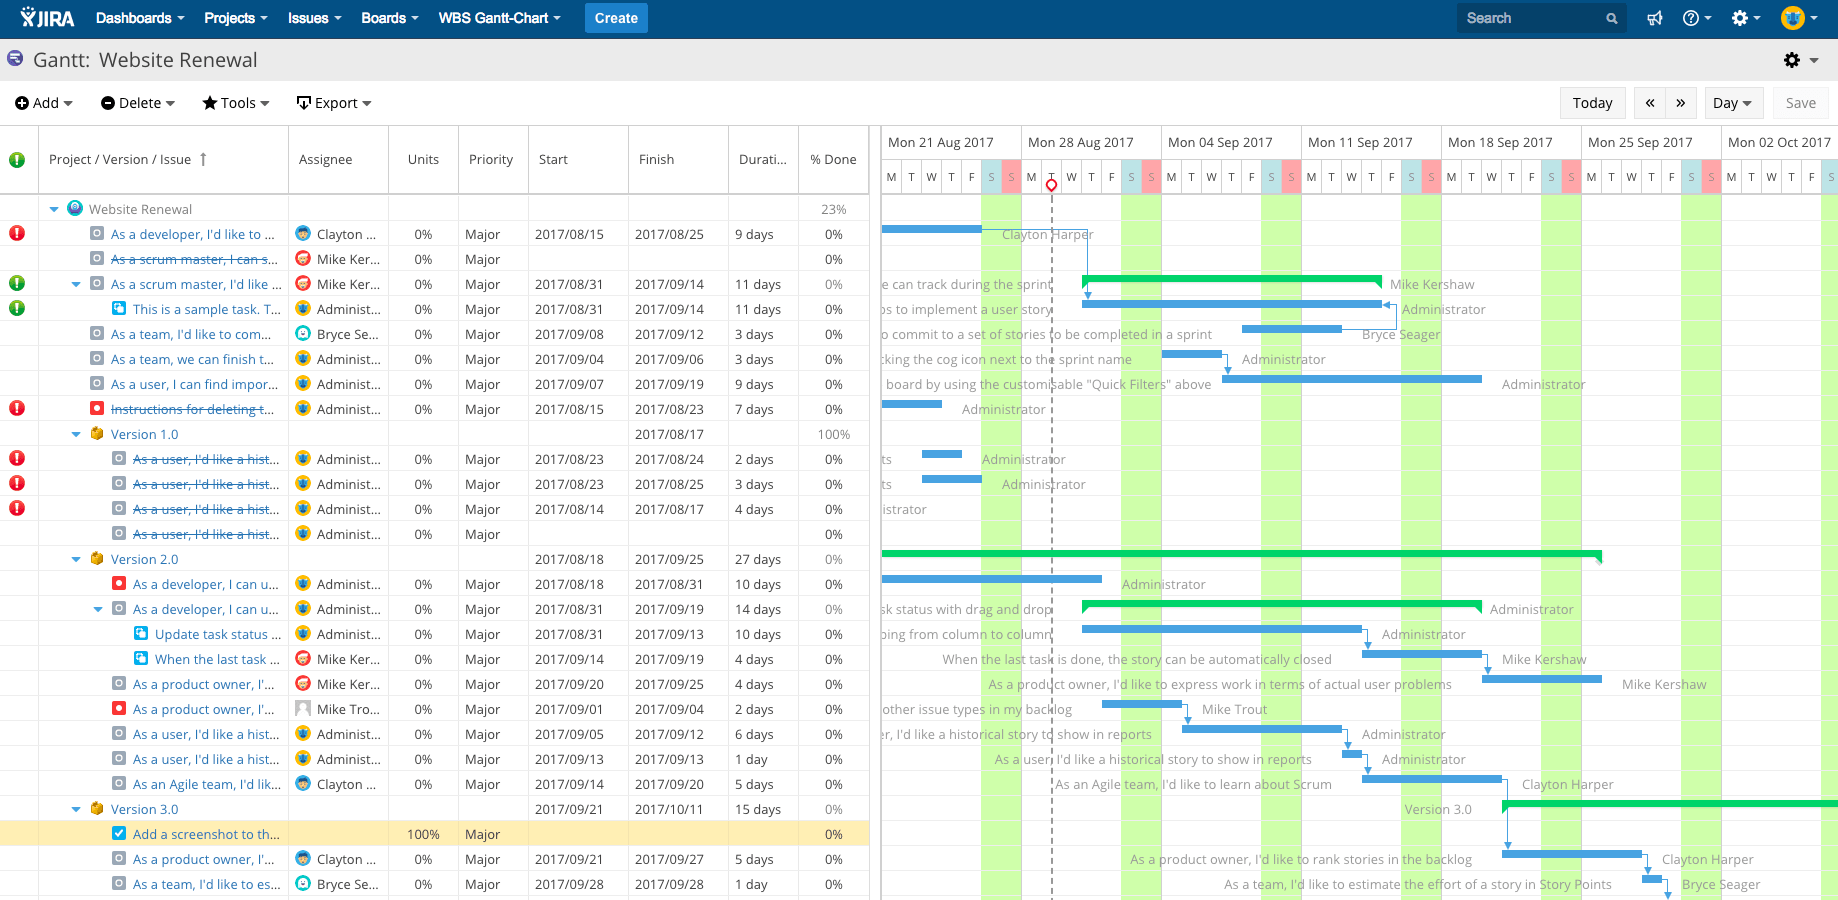Click the red alert icon beside 'As a developer' row

click(17, 233)
